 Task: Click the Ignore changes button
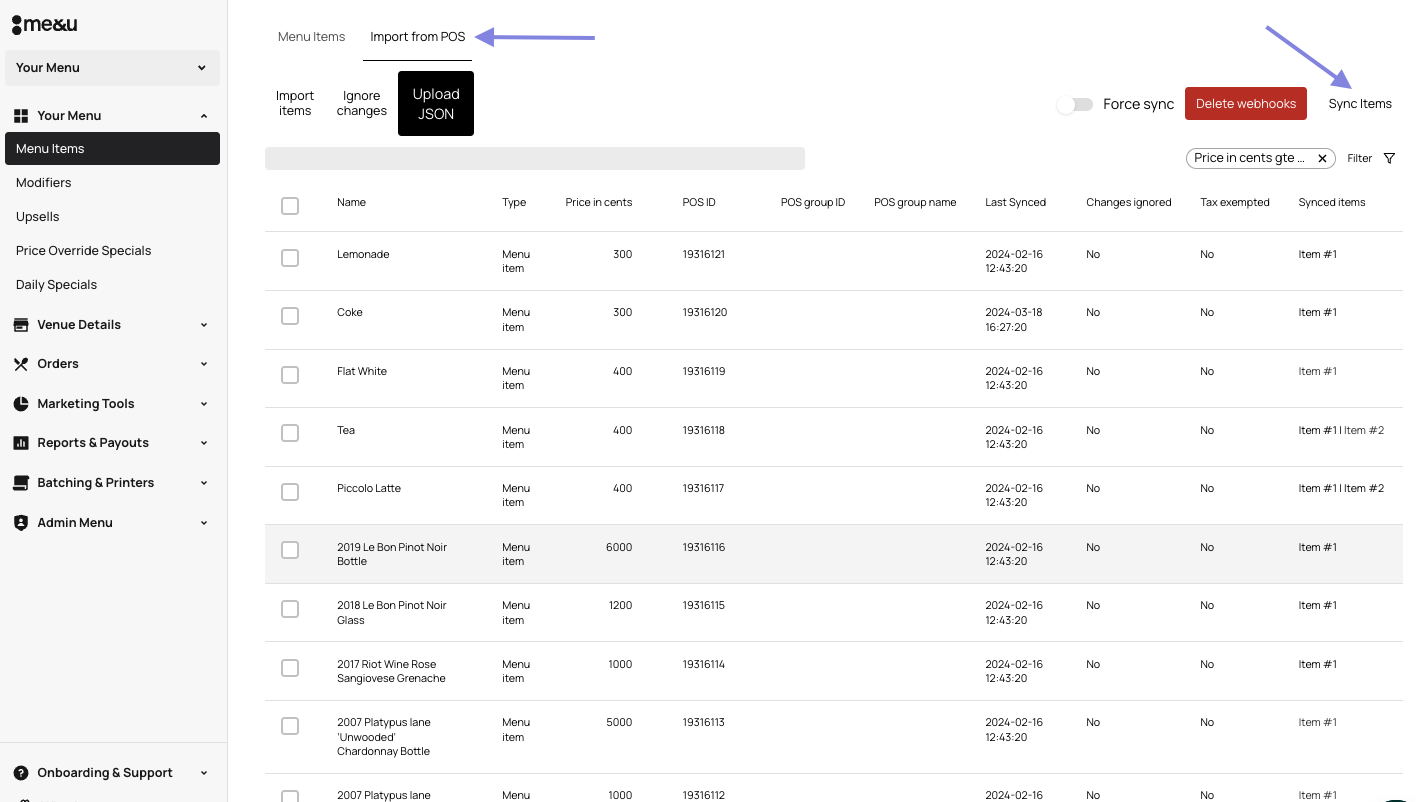(x=361, y=103)
